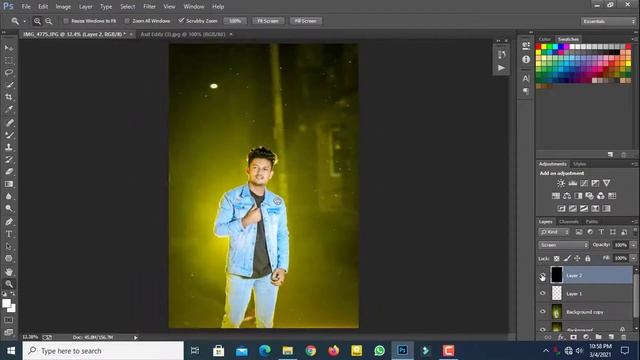Click the layer style fx icon

(x=561, y=337)
